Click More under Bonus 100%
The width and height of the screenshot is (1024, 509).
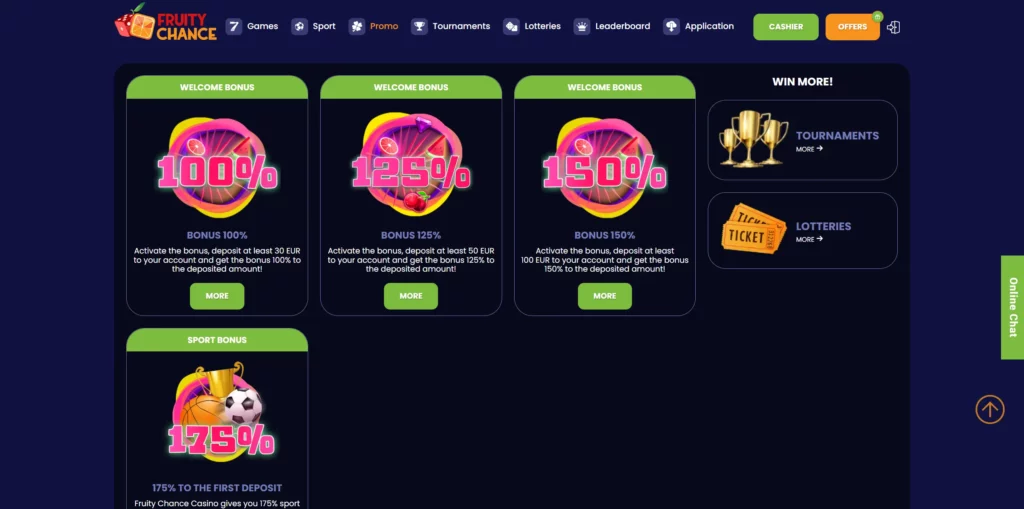217,296
